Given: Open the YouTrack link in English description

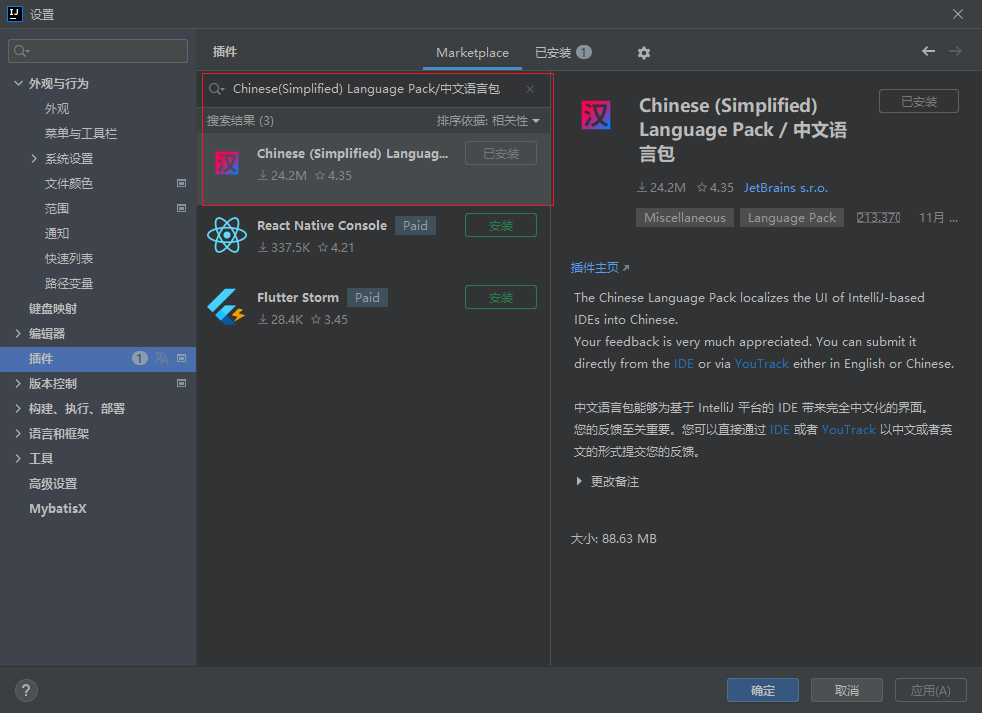Looking at the screenshot, I should point(762,363).
